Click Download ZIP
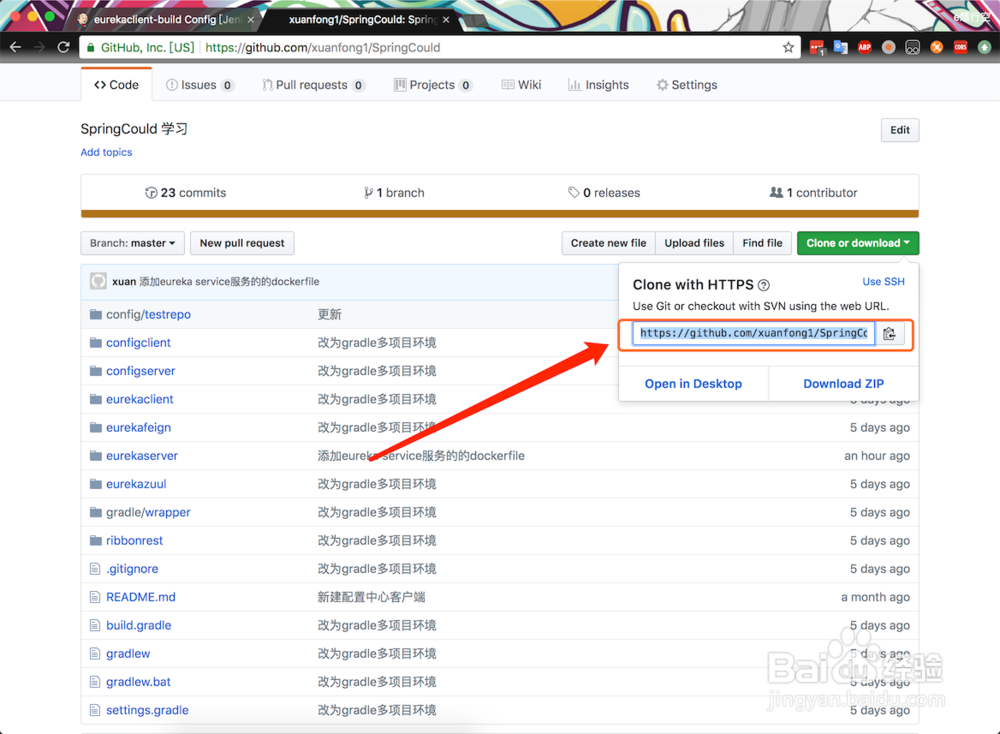Viewport: 1000px width, 734px height. pyautogui.click(x=843, y=384)
